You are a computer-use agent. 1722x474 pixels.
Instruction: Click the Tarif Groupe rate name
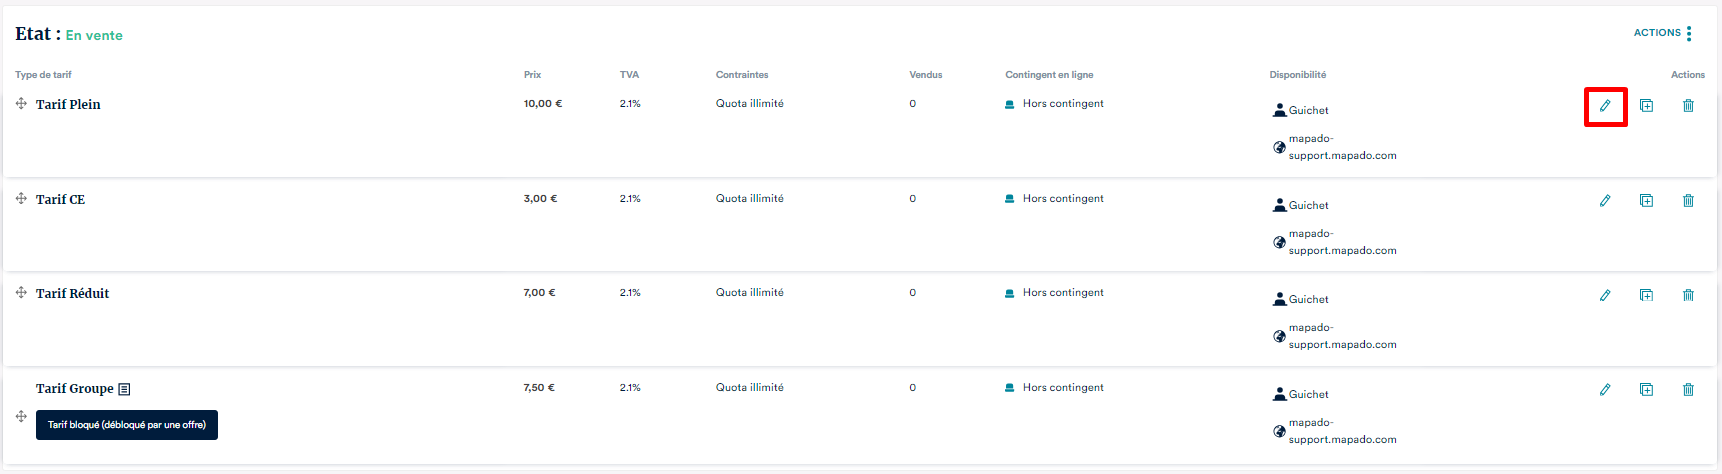(x=75, y=388)
